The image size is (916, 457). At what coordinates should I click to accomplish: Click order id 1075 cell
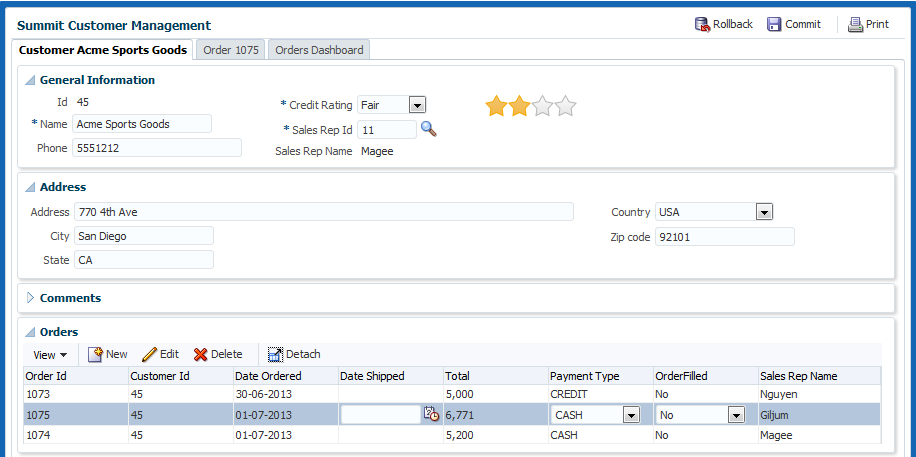point(76,416)
